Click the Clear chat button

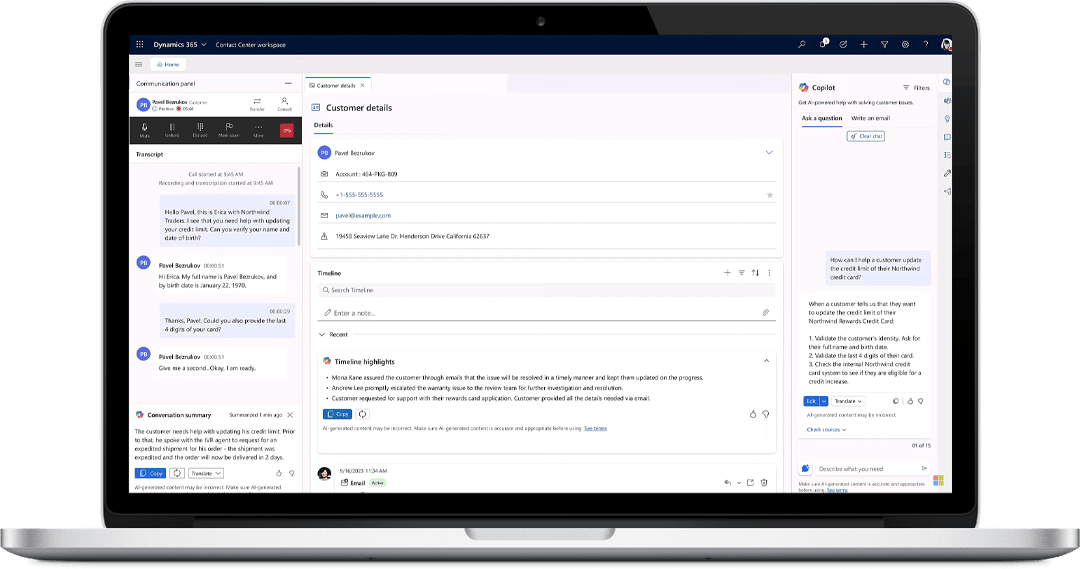click(865, 136)
